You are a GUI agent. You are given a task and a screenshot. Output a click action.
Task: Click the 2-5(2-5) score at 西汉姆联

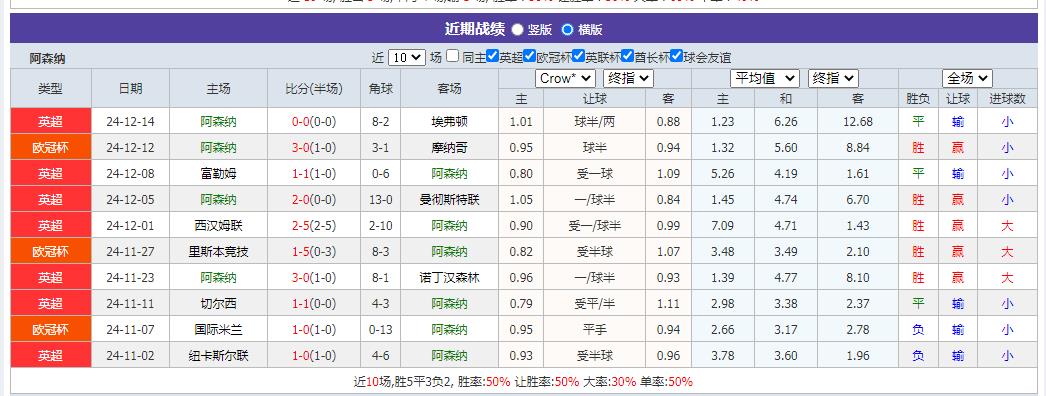[x=314, y=225]
